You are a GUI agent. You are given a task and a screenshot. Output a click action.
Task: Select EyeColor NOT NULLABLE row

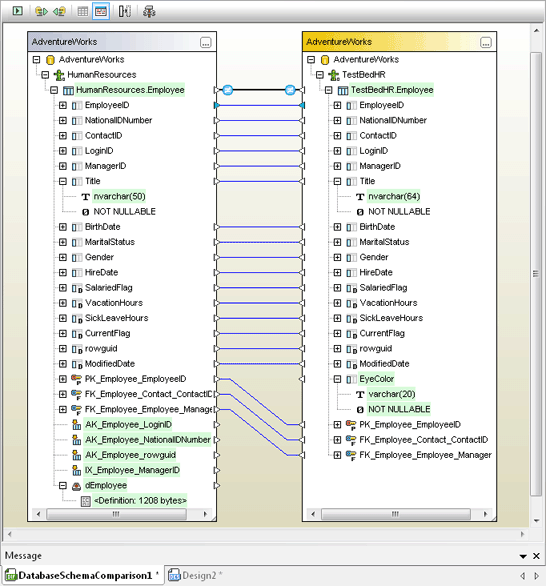click(399, 410)
